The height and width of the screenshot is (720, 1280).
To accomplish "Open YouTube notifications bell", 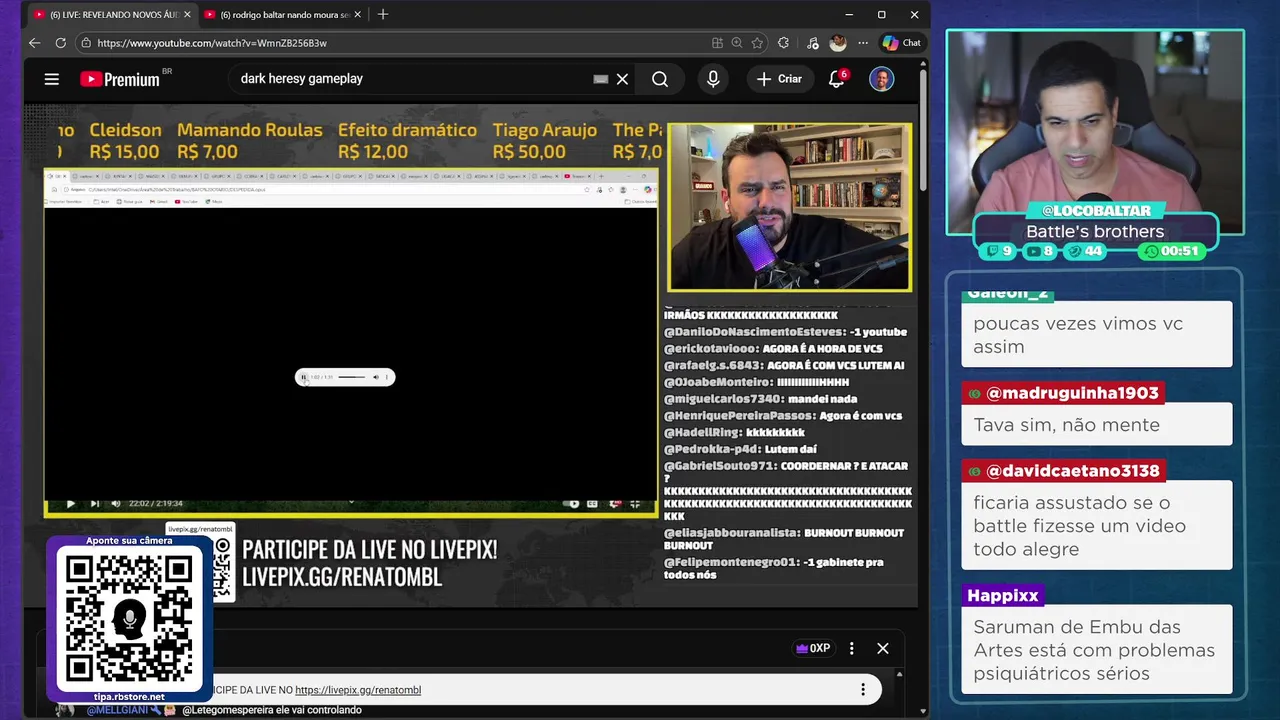I will click(x=837, y=79).
